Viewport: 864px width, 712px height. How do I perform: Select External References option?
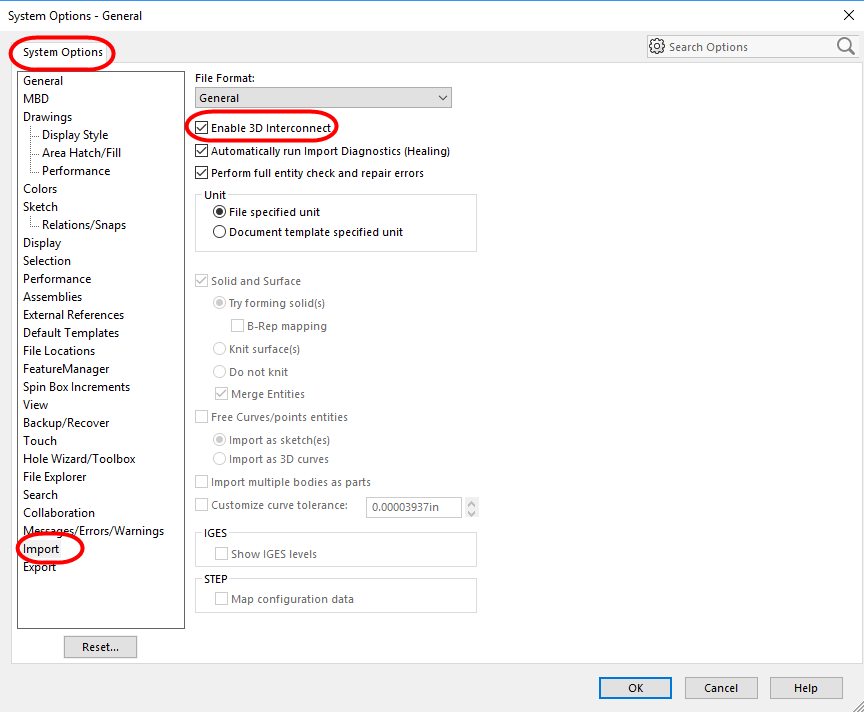pyautogui.click(x=73, y=315)
